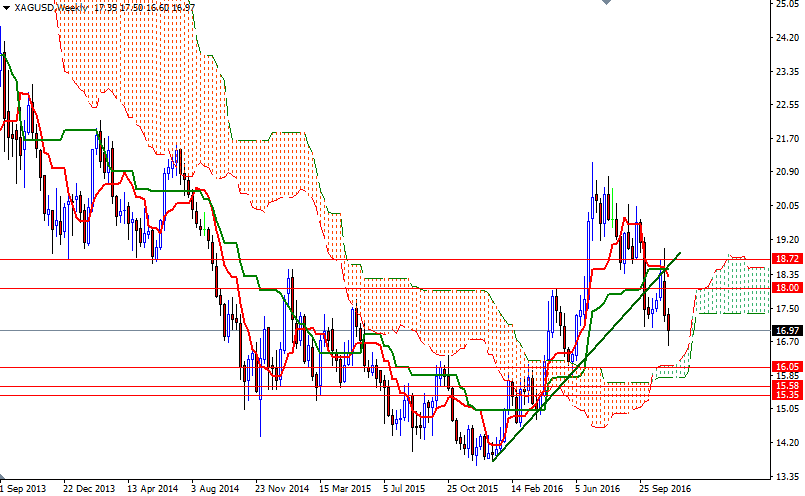Click the black triangle beside XAGUSD title

[x=6, y=8]
